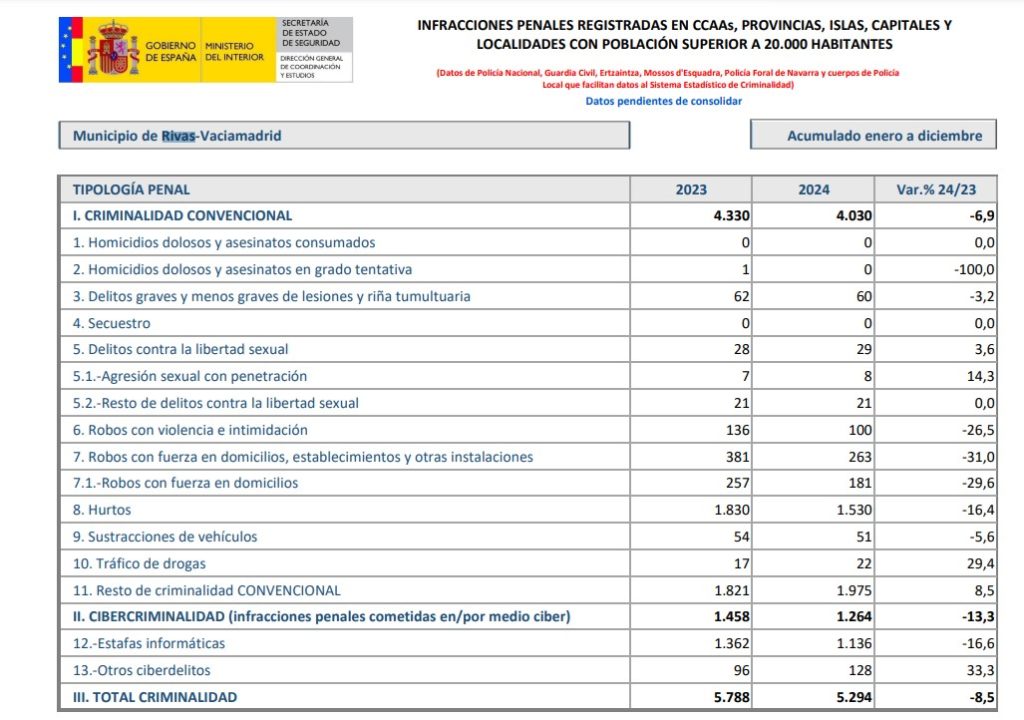This screenshot has height=720, width=1024.
Task: Select '3. Delitos graves y menos graves de lesiones' row
Action: (x=528, y=296)
